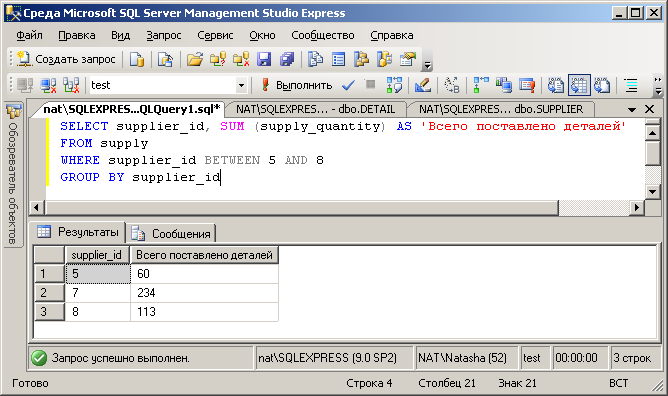
Task: Click the Всего поставлено деталей column header
Action: click(204, 255)
